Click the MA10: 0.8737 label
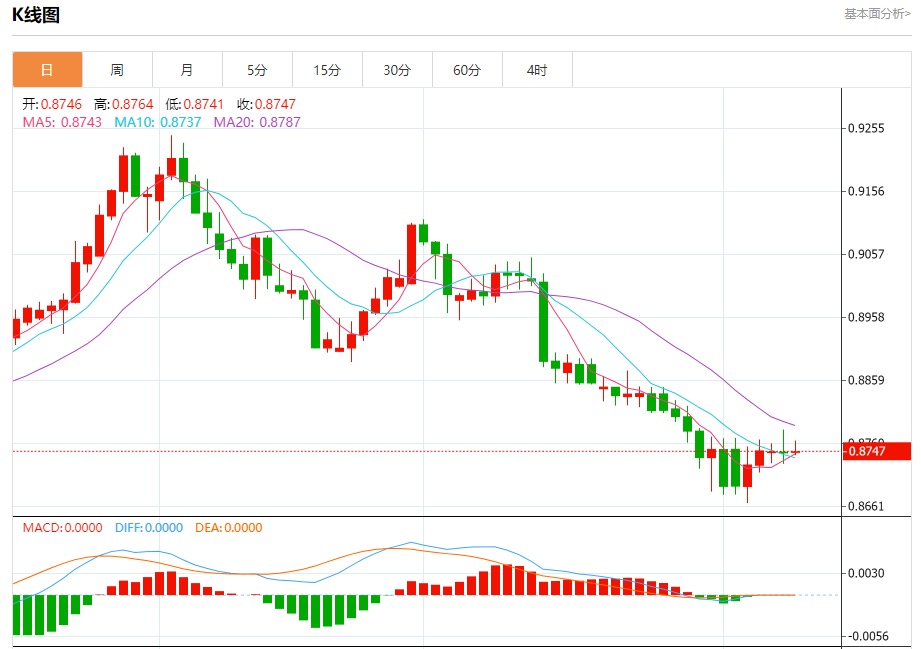The width and height of the screenshot is (921, 649). (x=157, y=122)
